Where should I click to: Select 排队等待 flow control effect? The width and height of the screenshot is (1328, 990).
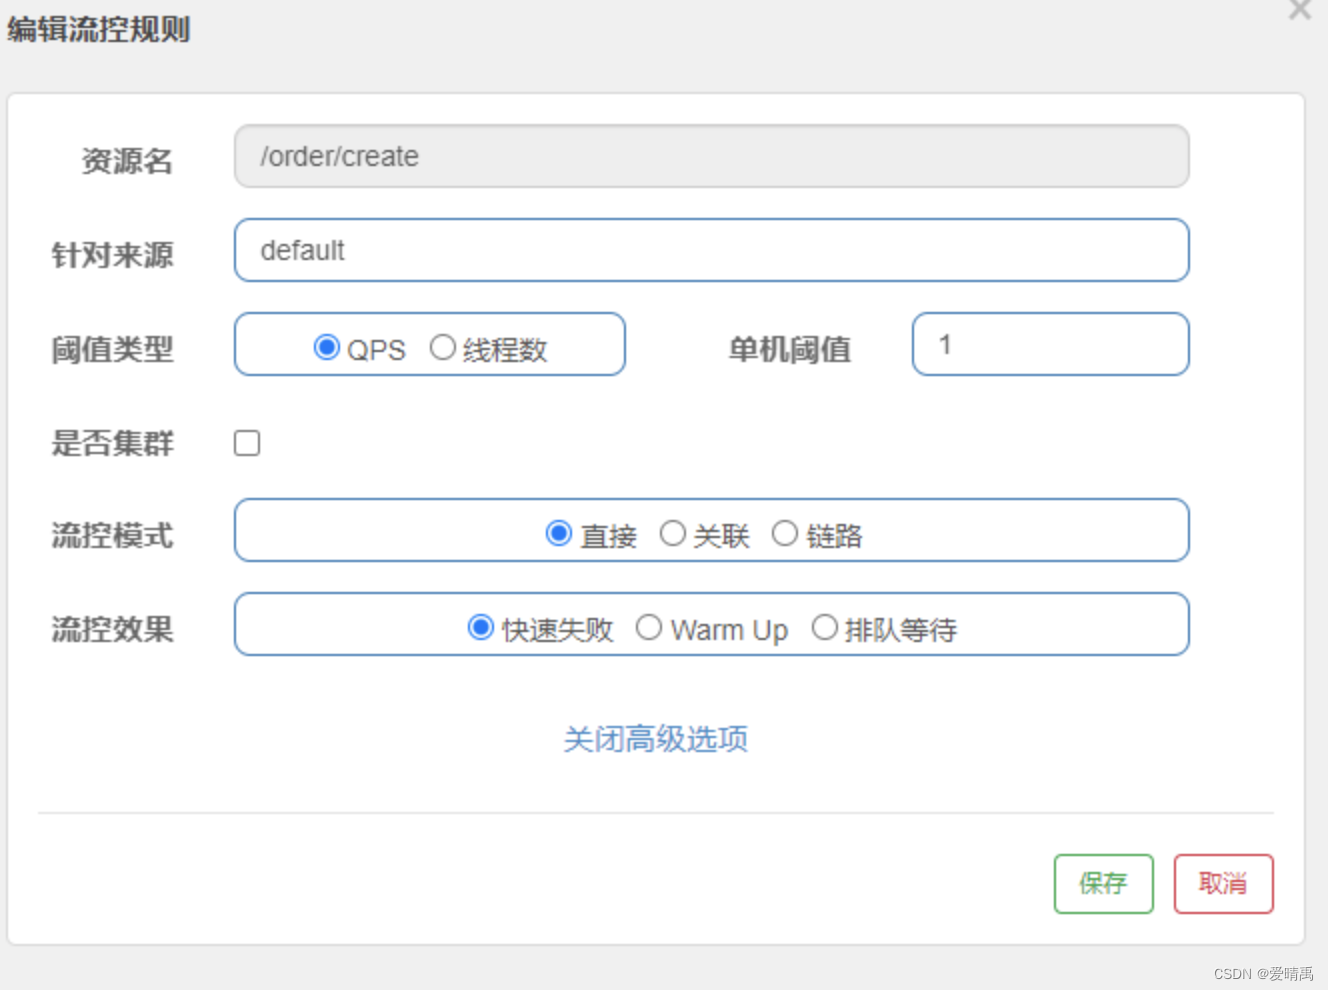pyautogui.click(x=824, y=627)
